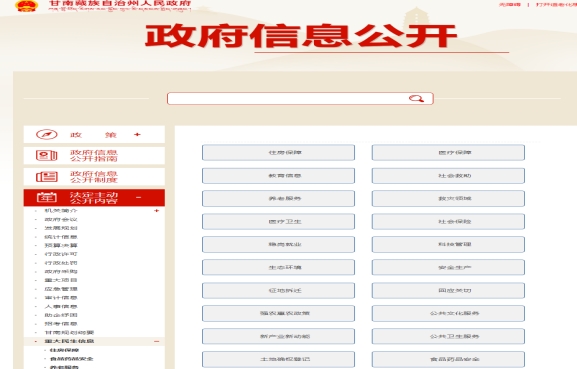Screen dimensions: 577x369
Task: Expand the 政策 section with plus sign
Action: click(137, 135)
